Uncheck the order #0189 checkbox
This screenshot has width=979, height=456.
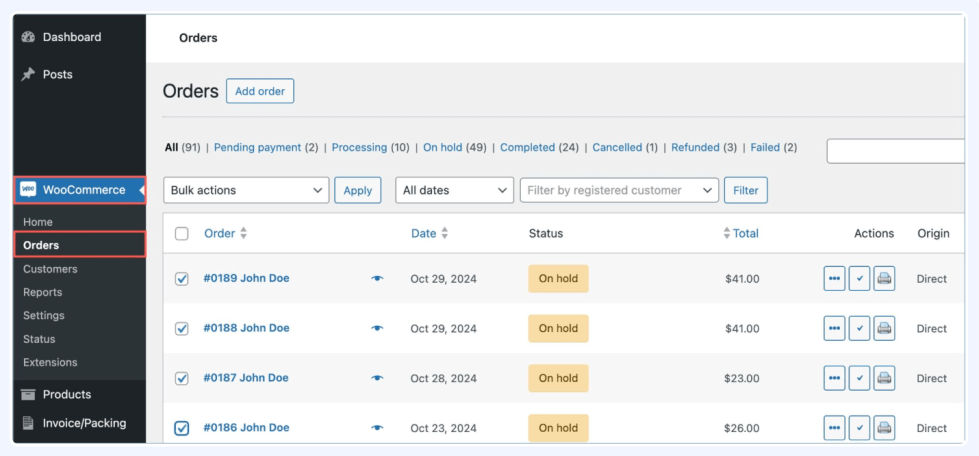[x=182, y=279]
